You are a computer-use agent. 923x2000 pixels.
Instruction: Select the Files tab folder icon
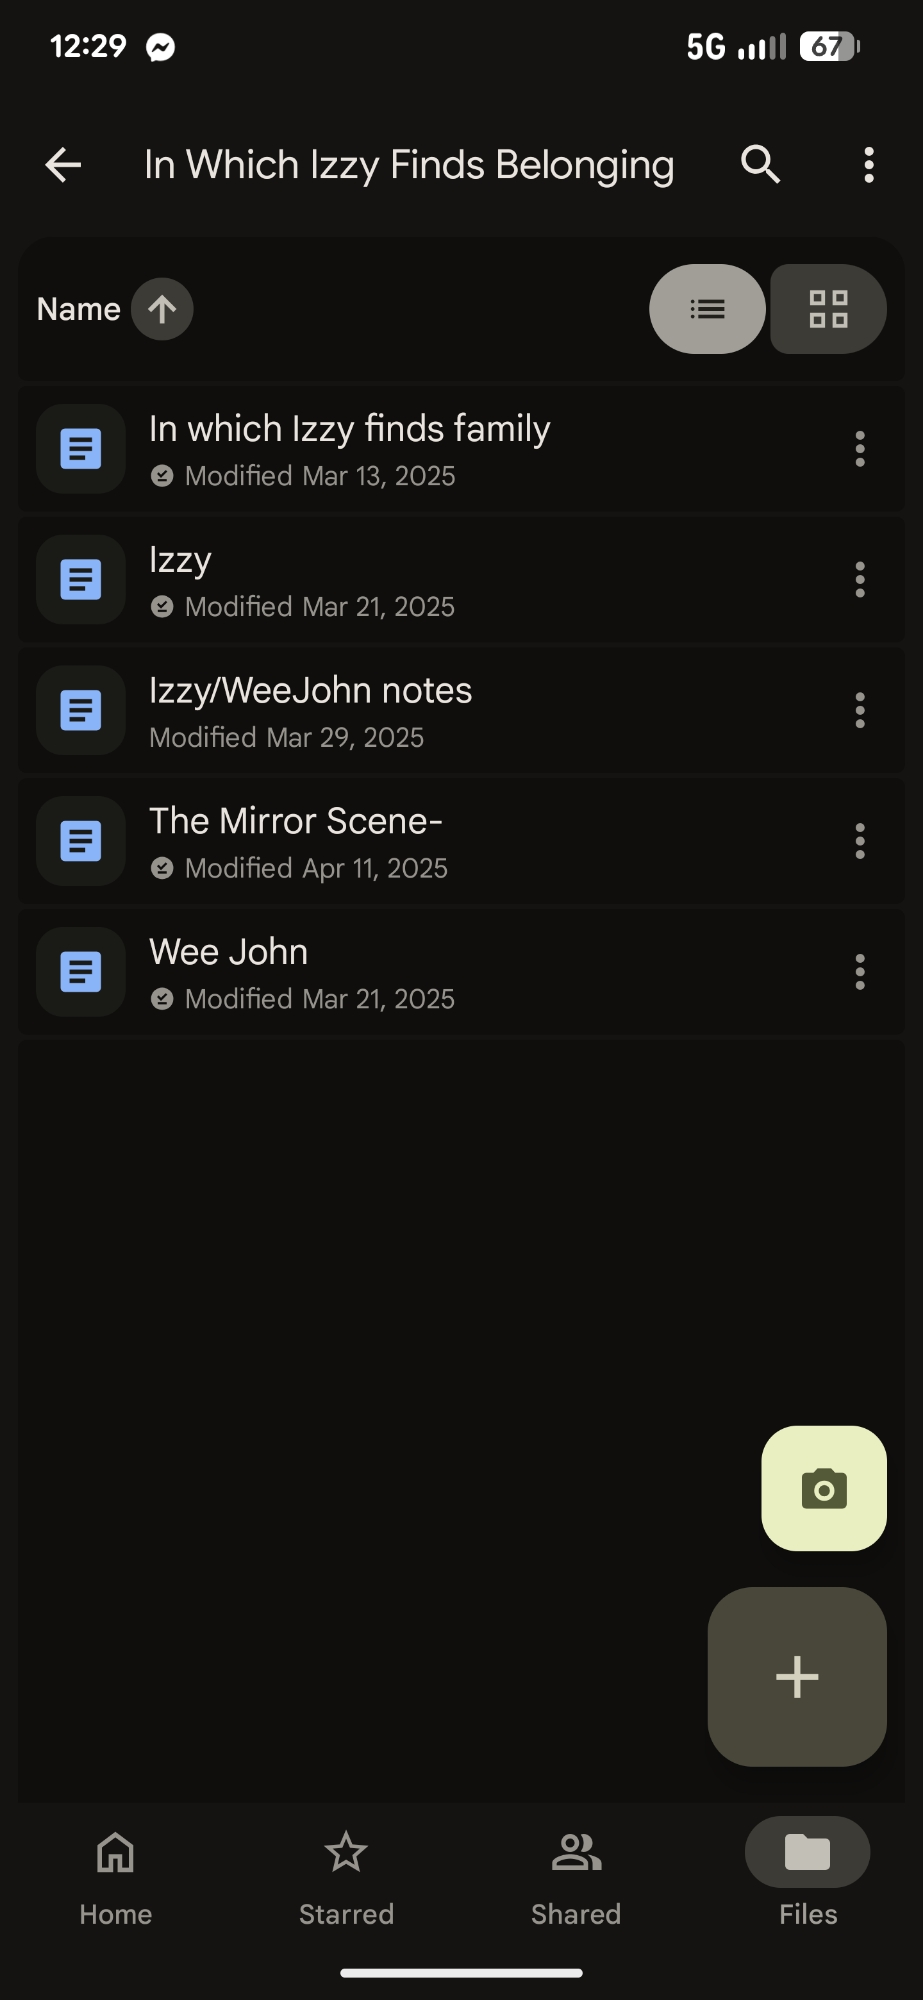coord(807,1853)
